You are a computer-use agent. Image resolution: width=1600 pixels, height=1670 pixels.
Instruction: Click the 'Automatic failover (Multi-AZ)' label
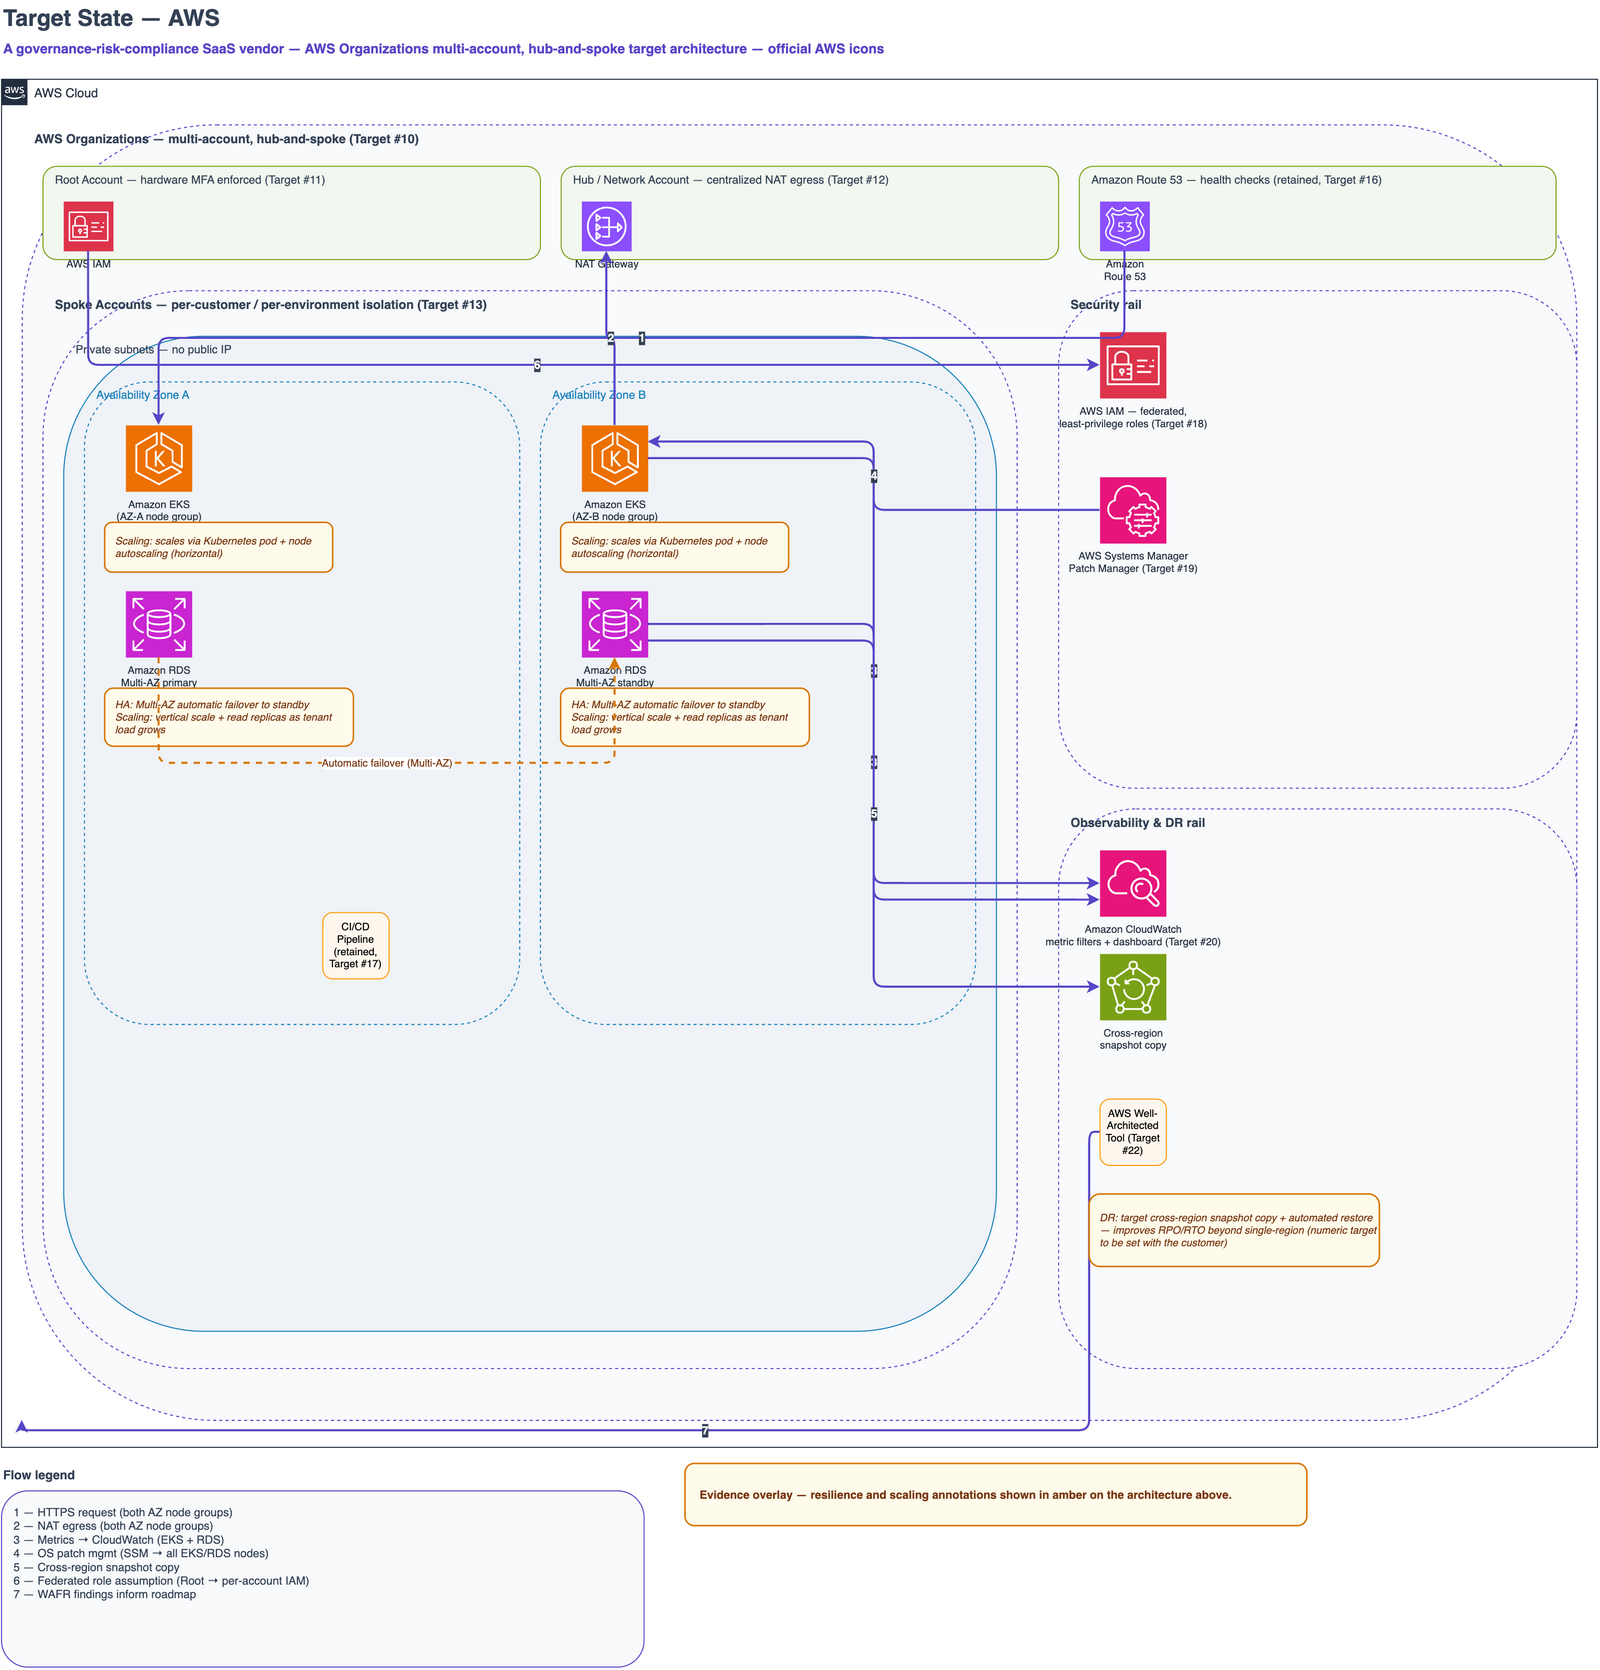[x=387, y=764]
